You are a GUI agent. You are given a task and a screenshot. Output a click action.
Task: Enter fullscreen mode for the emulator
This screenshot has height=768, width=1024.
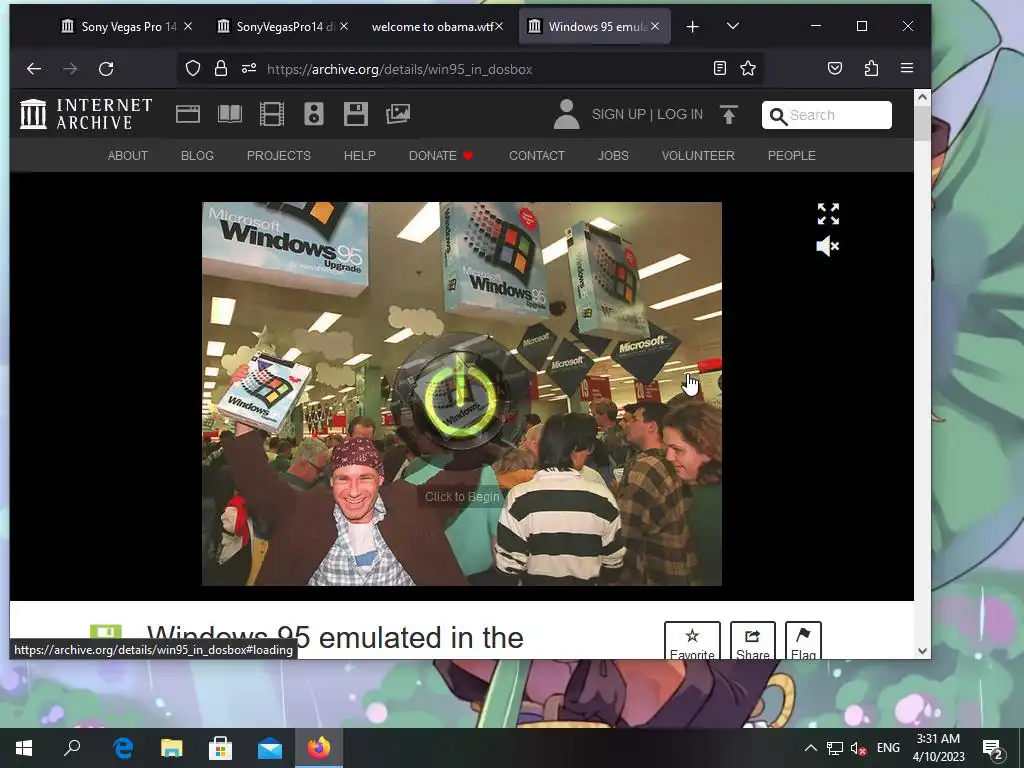coord(828,214)
